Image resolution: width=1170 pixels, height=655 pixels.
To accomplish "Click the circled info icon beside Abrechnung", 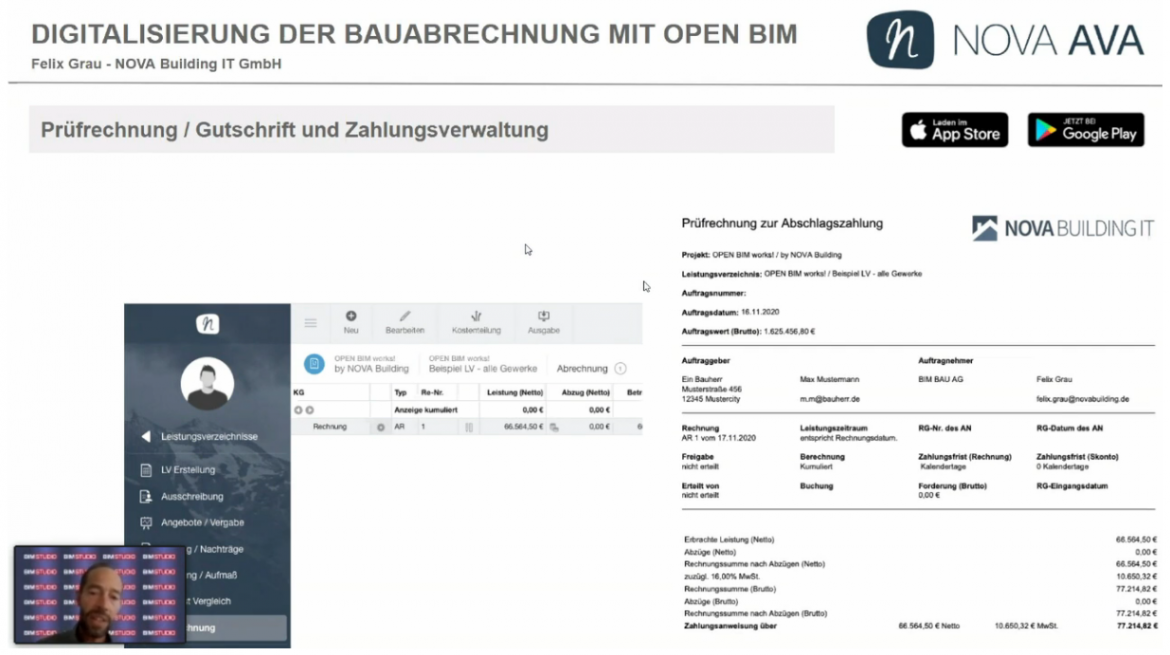I will pyautogui.click(x=620, y=369).
